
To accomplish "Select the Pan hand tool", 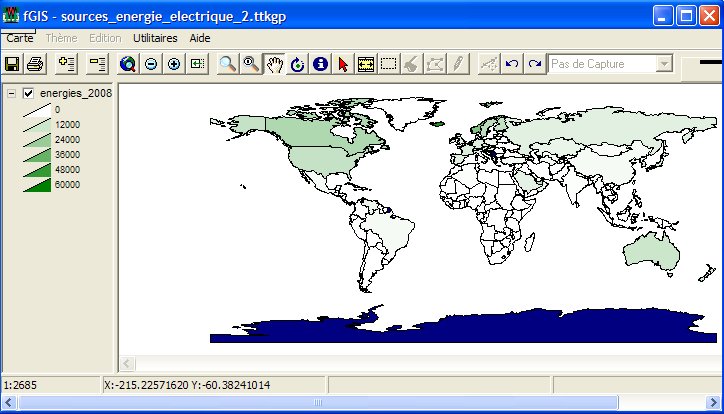I will pos(273,64).
